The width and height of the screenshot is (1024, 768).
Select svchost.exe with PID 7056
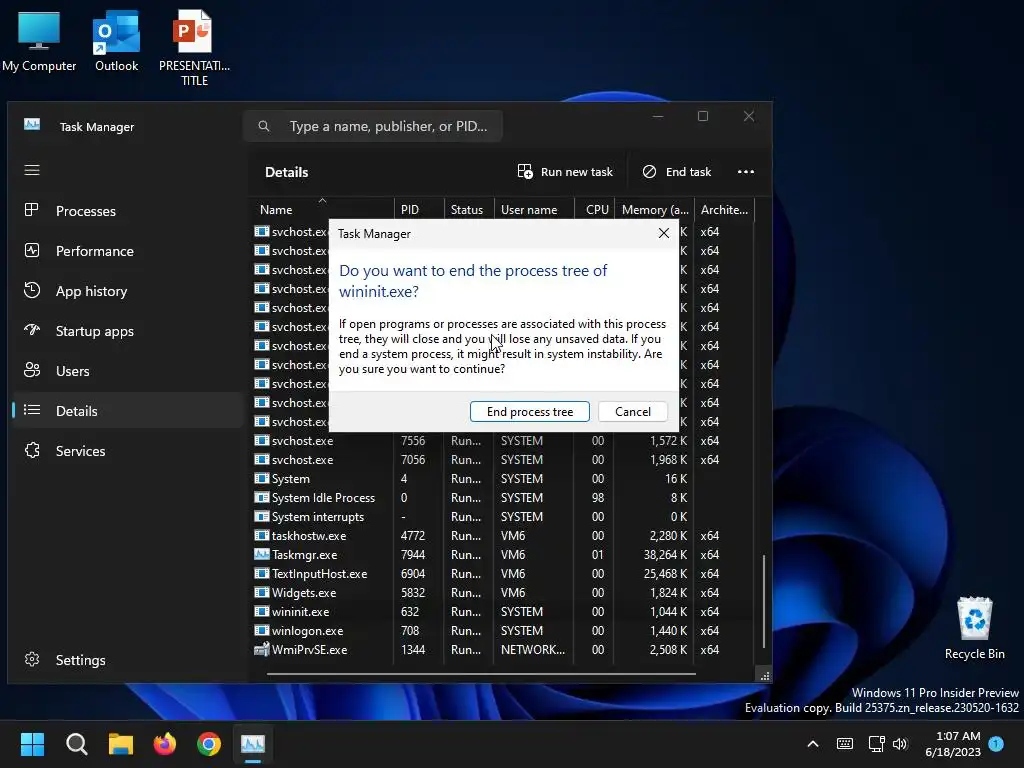[x=503, y=460]
